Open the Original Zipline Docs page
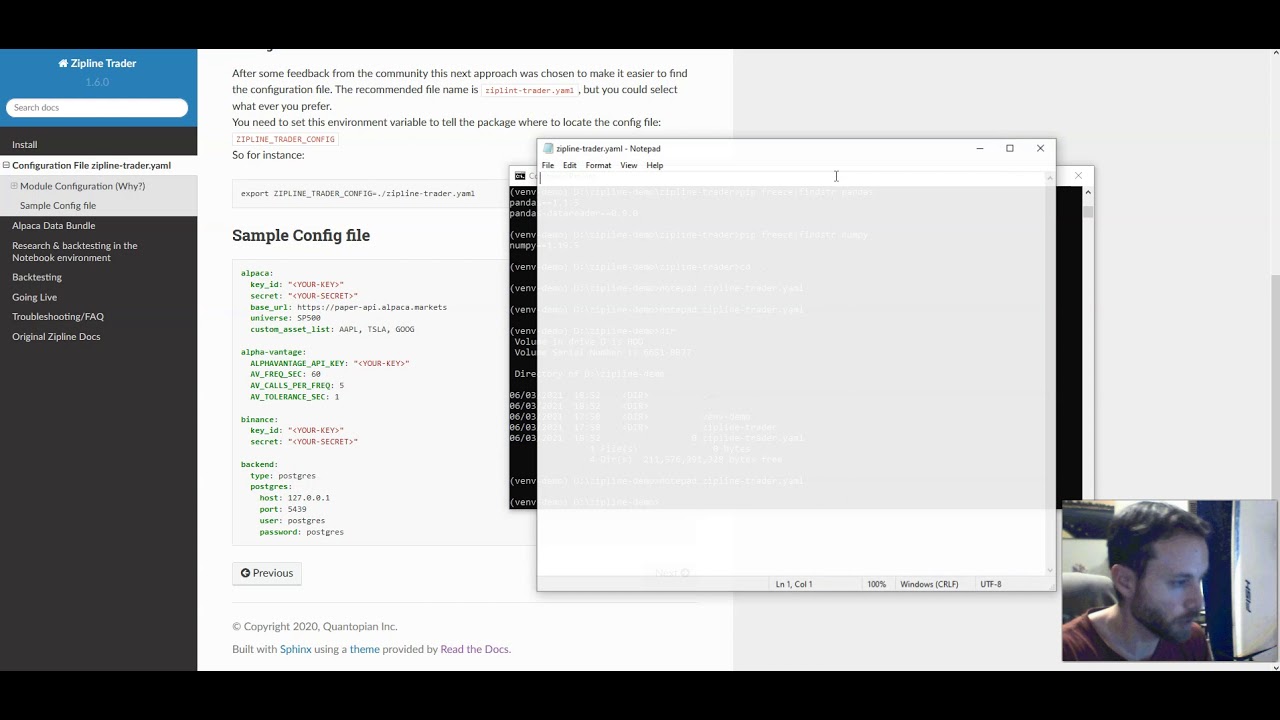 (x=56, y=337)
